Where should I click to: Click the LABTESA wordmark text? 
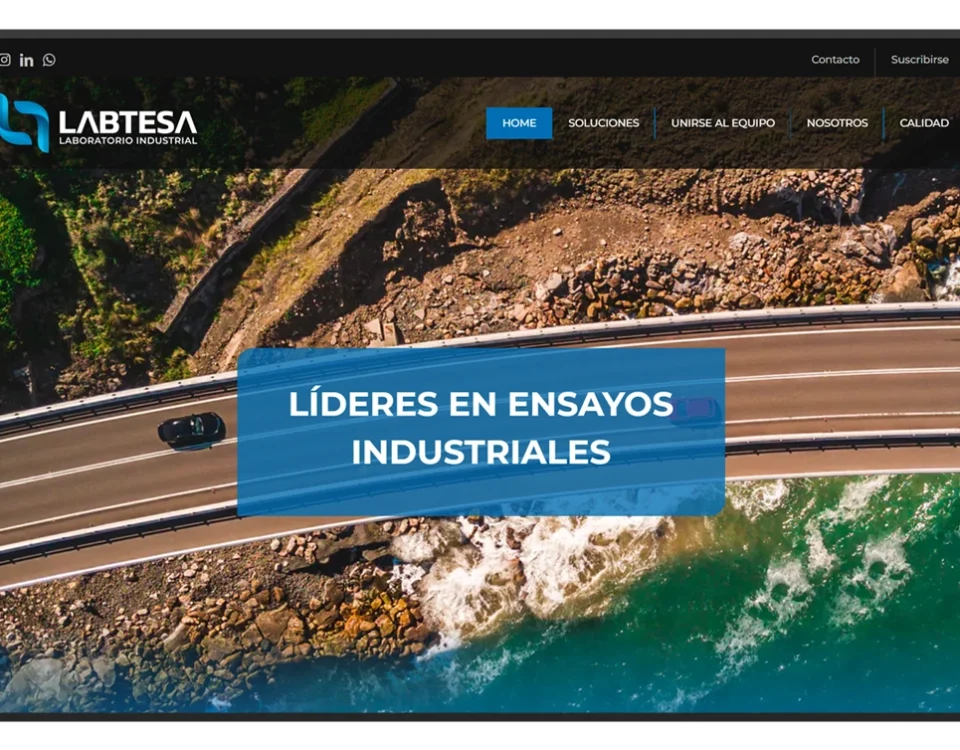[x=130, y=120]
